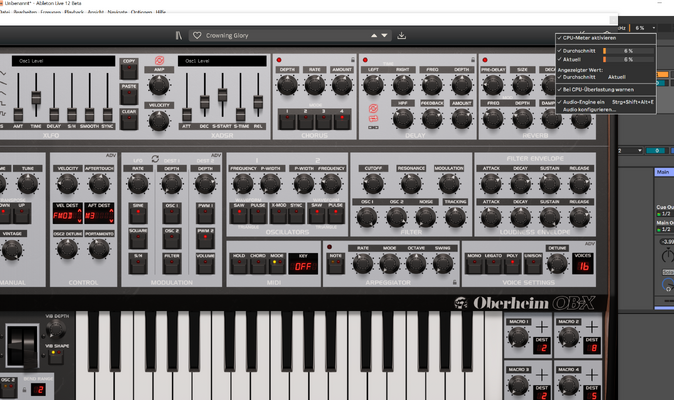Toggle the Chorus power LED on

pos(279,60)
